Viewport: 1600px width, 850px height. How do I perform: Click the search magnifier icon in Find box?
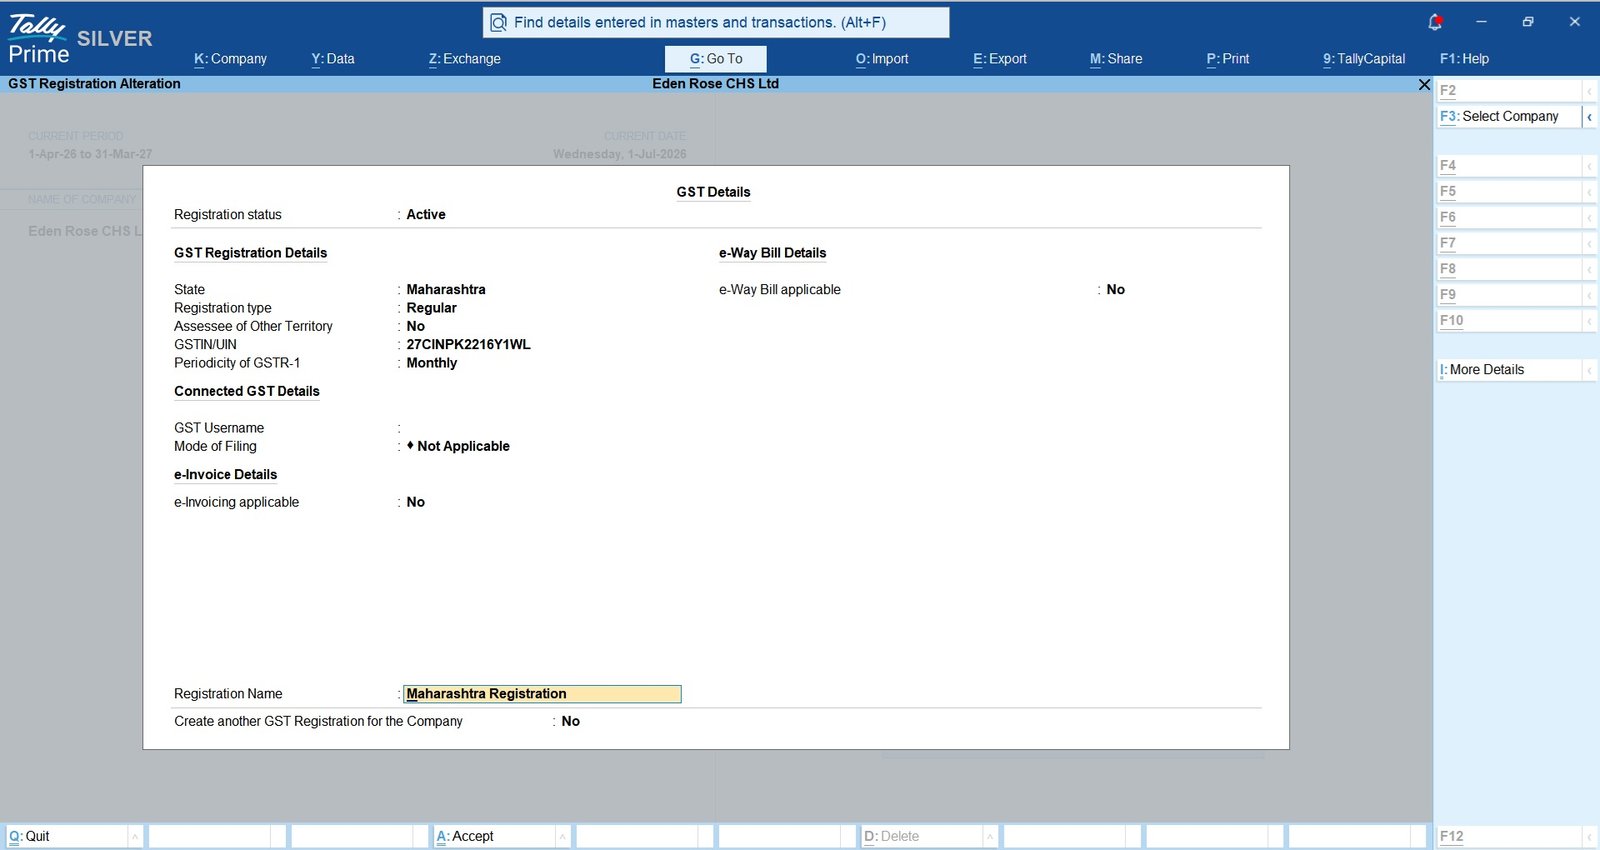click(498, 22)
